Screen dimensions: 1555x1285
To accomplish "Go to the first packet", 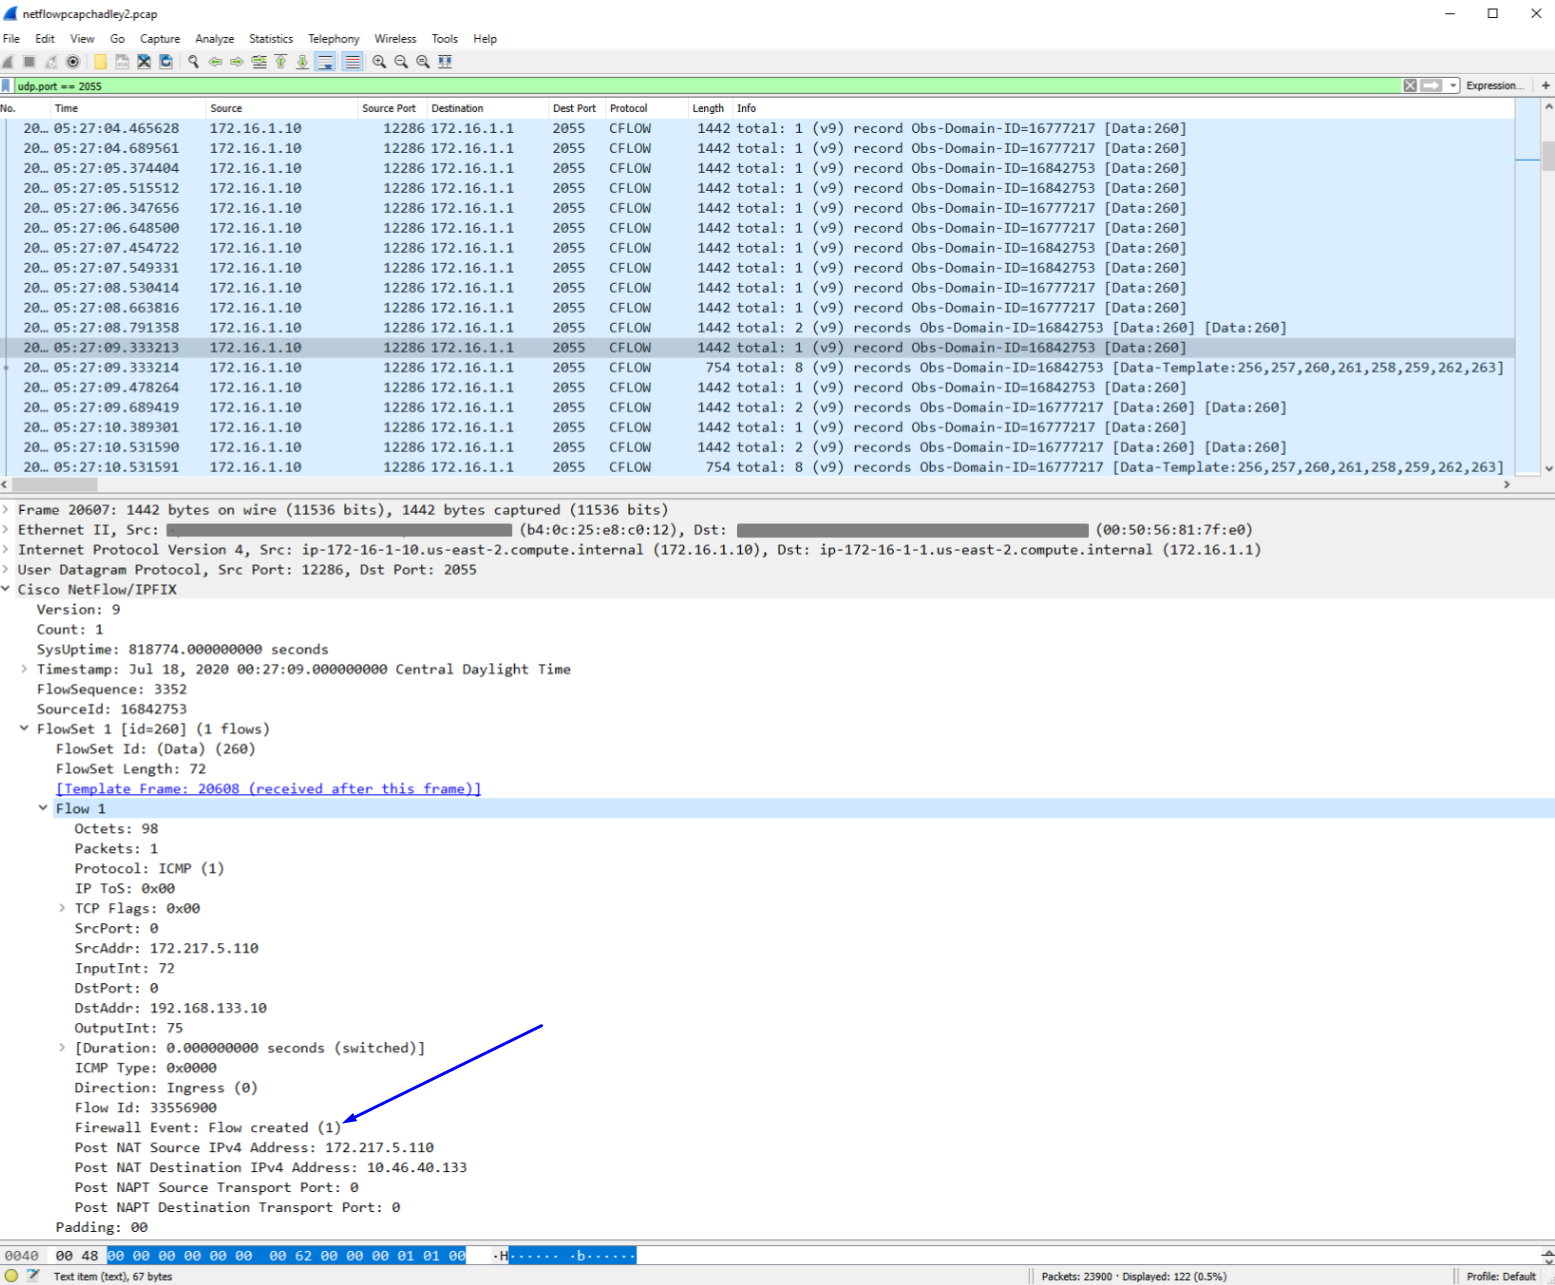I will [x=281, y=61].
